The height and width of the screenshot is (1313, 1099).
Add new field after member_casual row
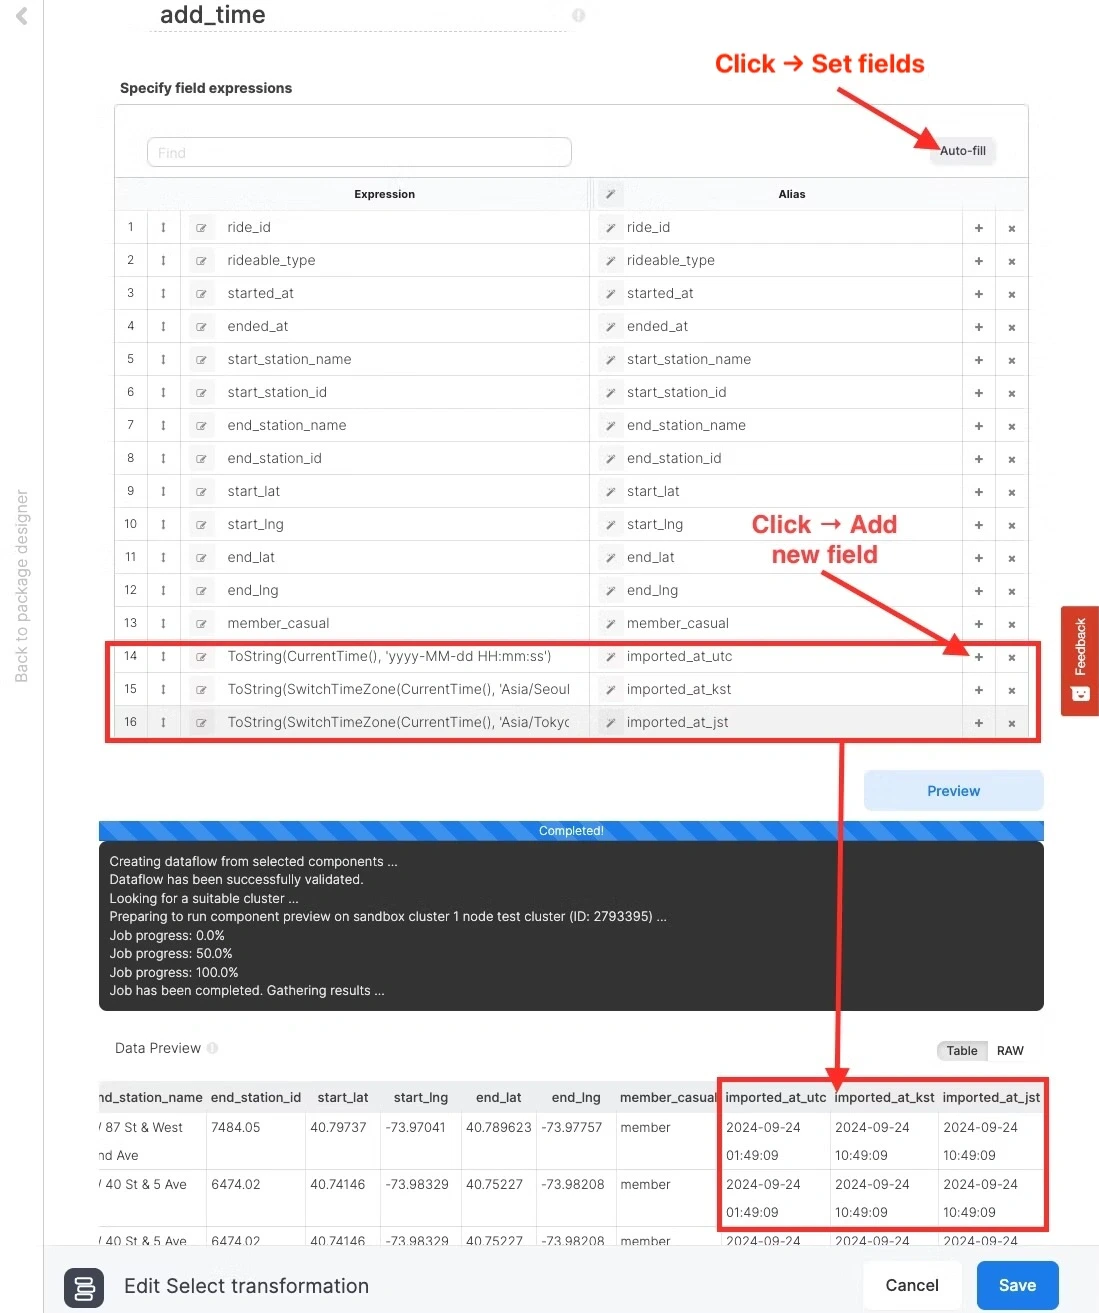[x=979, y=624]
